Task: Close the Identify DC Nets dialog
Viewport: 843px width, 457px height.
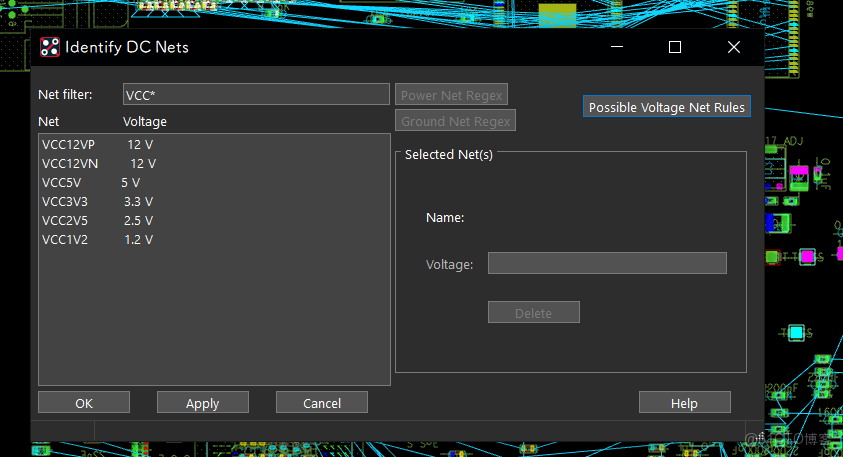Action: [x=734, y=47]
